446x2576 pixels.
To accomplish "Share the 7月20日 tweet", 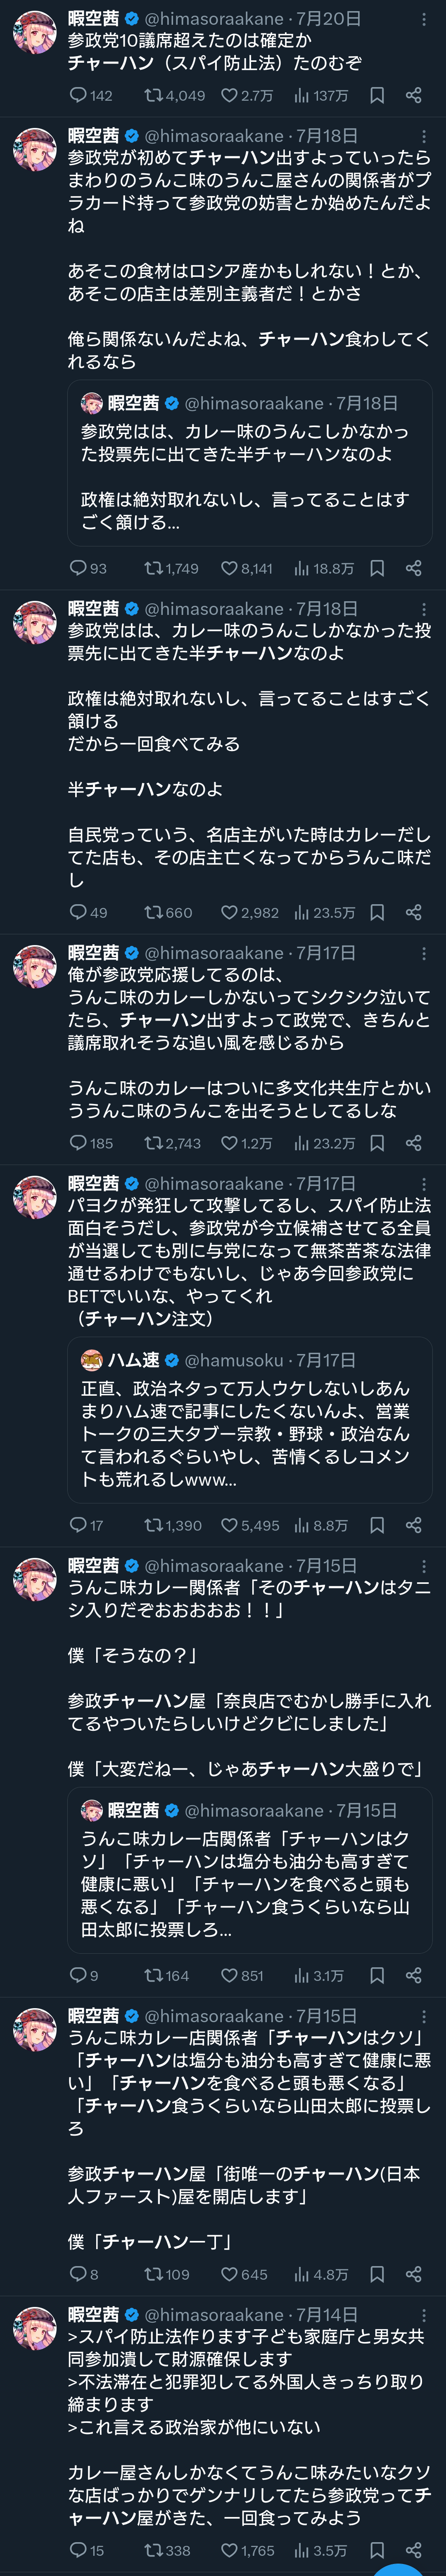I will (413, 96).
